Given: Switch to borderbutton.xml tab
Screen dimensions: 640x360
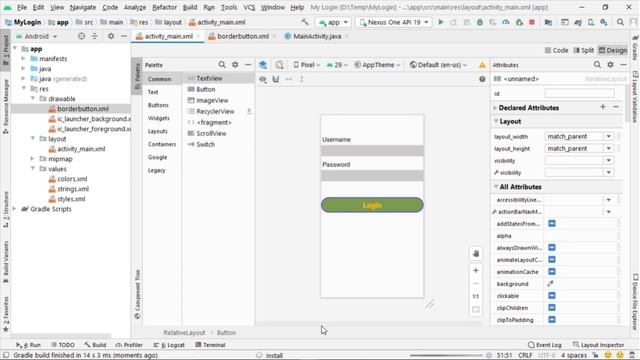Looking at the screenshot, I should [x=242, y=36].
